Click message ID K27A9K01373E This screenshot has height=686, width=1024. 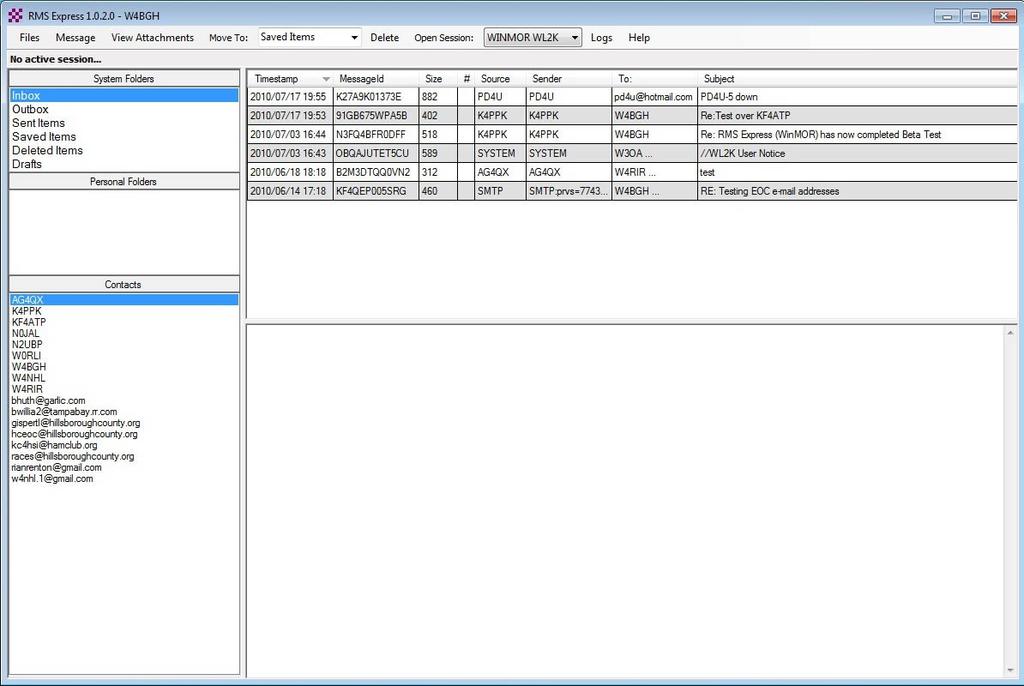point(376,97)
